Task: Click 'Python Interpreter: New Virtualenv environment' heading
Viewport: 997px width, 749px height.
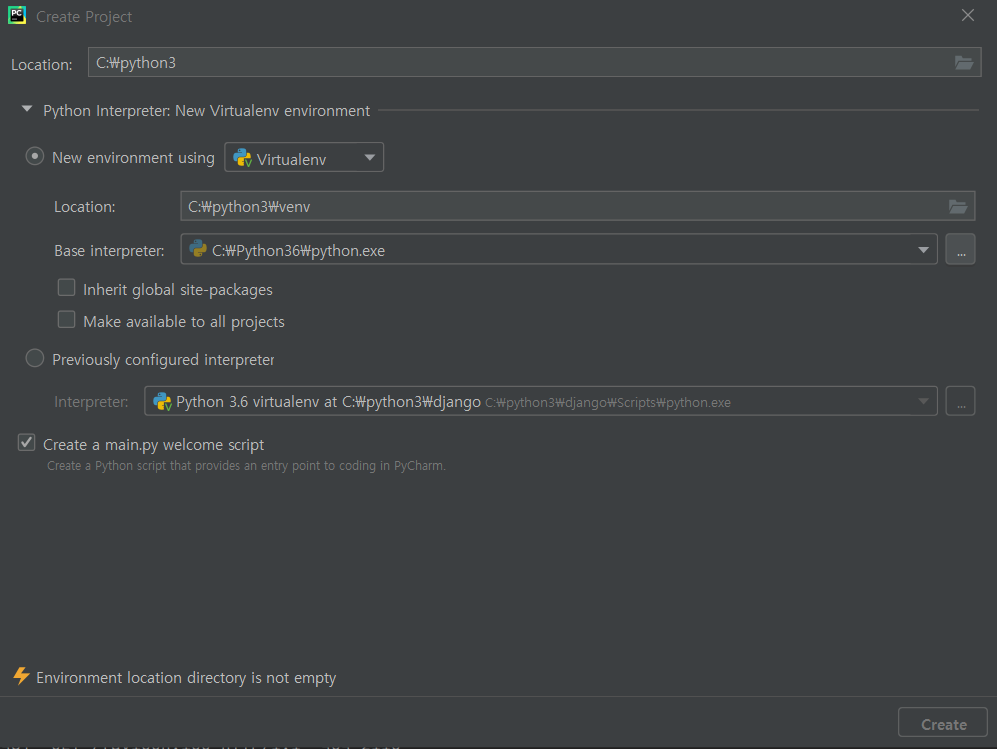Action: pyautogui.click(x=207, y=111)
